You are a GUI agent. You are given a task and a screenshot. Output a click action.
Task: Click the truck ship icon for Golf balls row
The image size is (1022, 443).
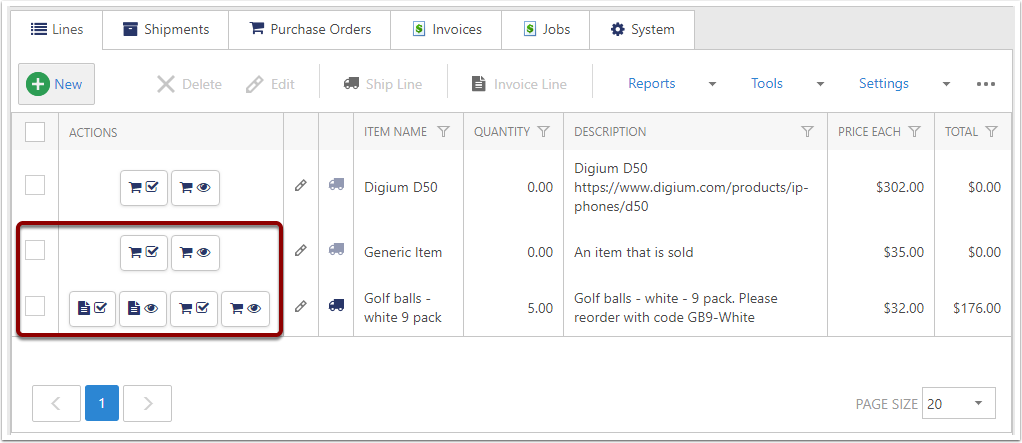point(336,306)
